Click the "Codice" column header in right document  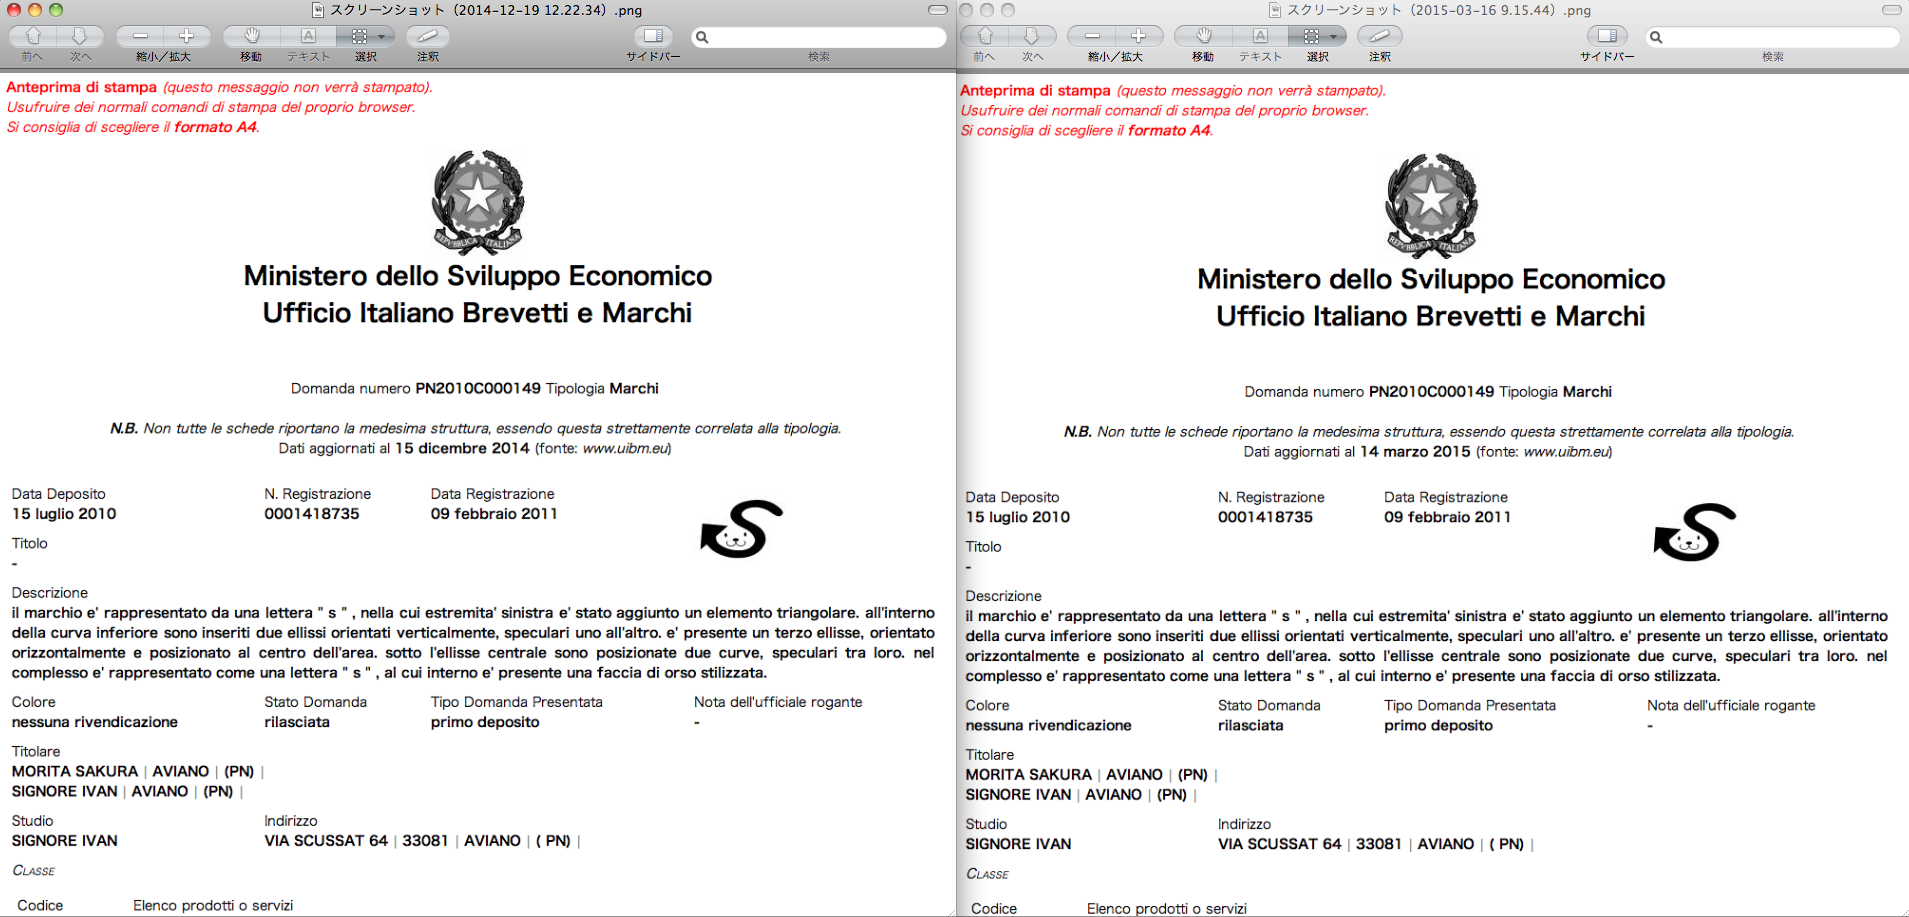pyautogui.click(x=994, y=909)
